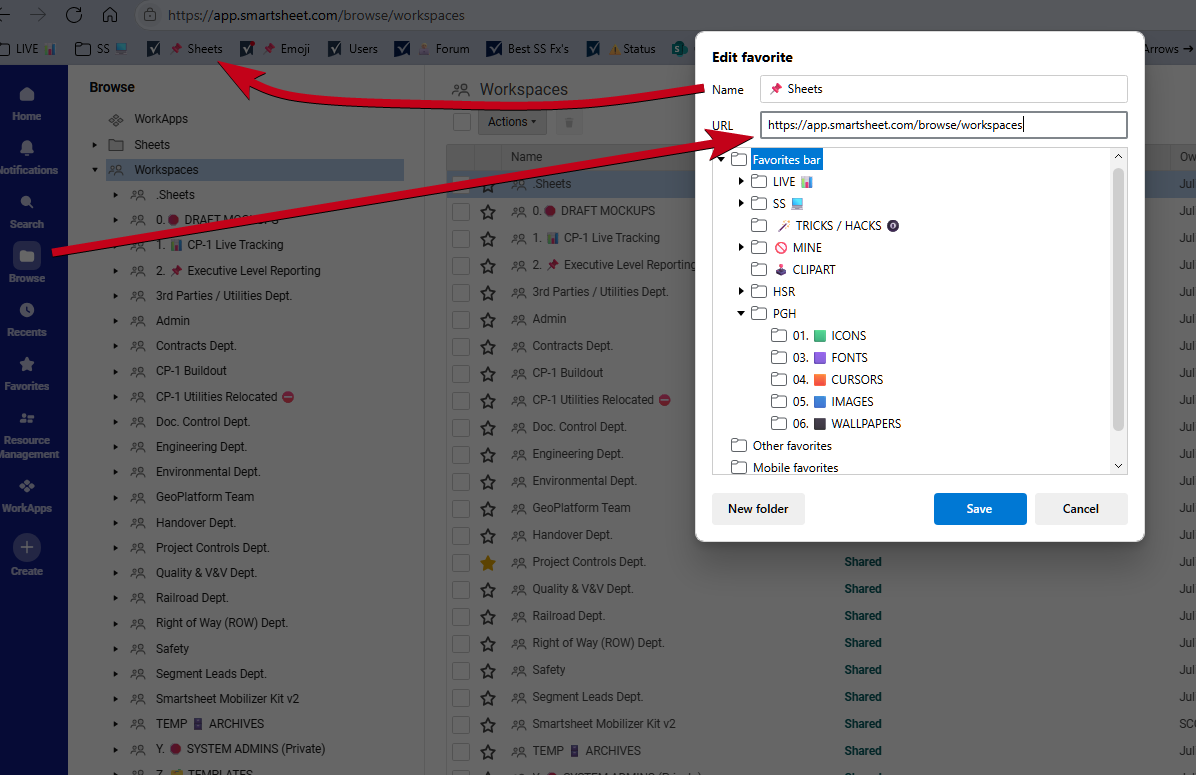Expand the HSR folder in favorites tree

741,291
